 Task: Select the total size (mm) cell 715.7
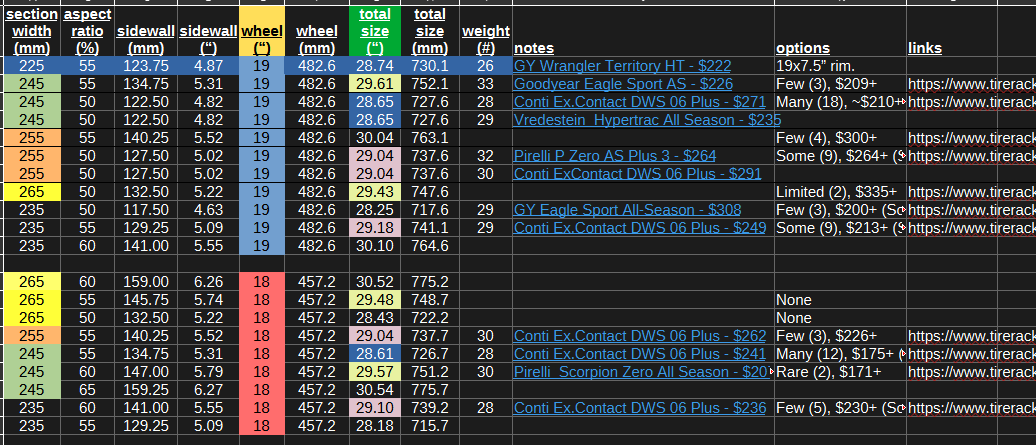point(430,426)
